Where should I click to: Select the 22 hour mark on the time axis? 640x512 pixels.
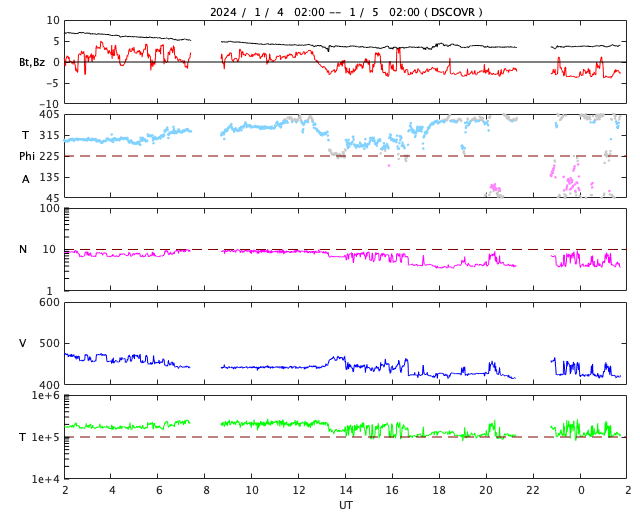pos(533,491)
